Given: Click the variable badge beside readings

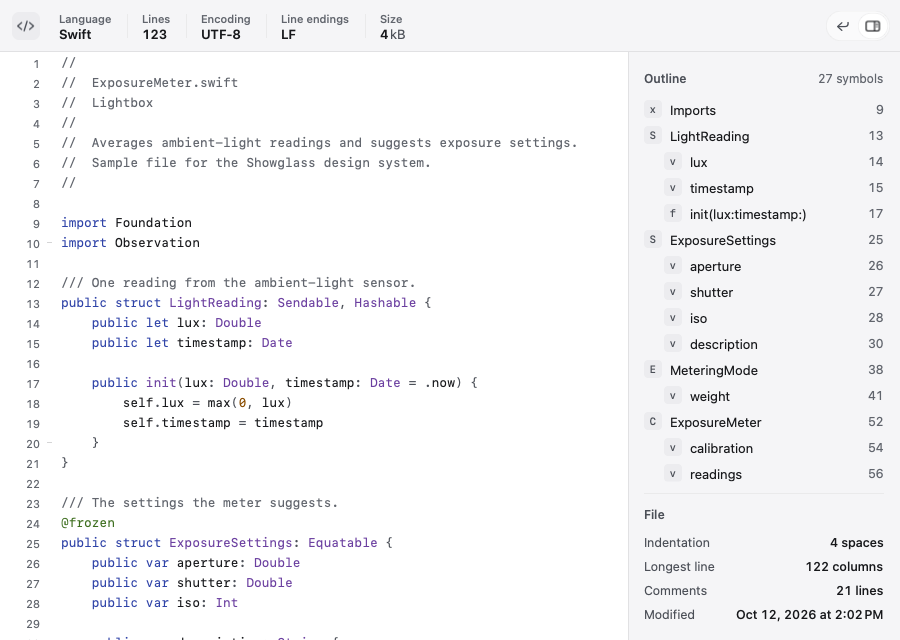Looking at the screenshot, I should [x=673, y=474].
